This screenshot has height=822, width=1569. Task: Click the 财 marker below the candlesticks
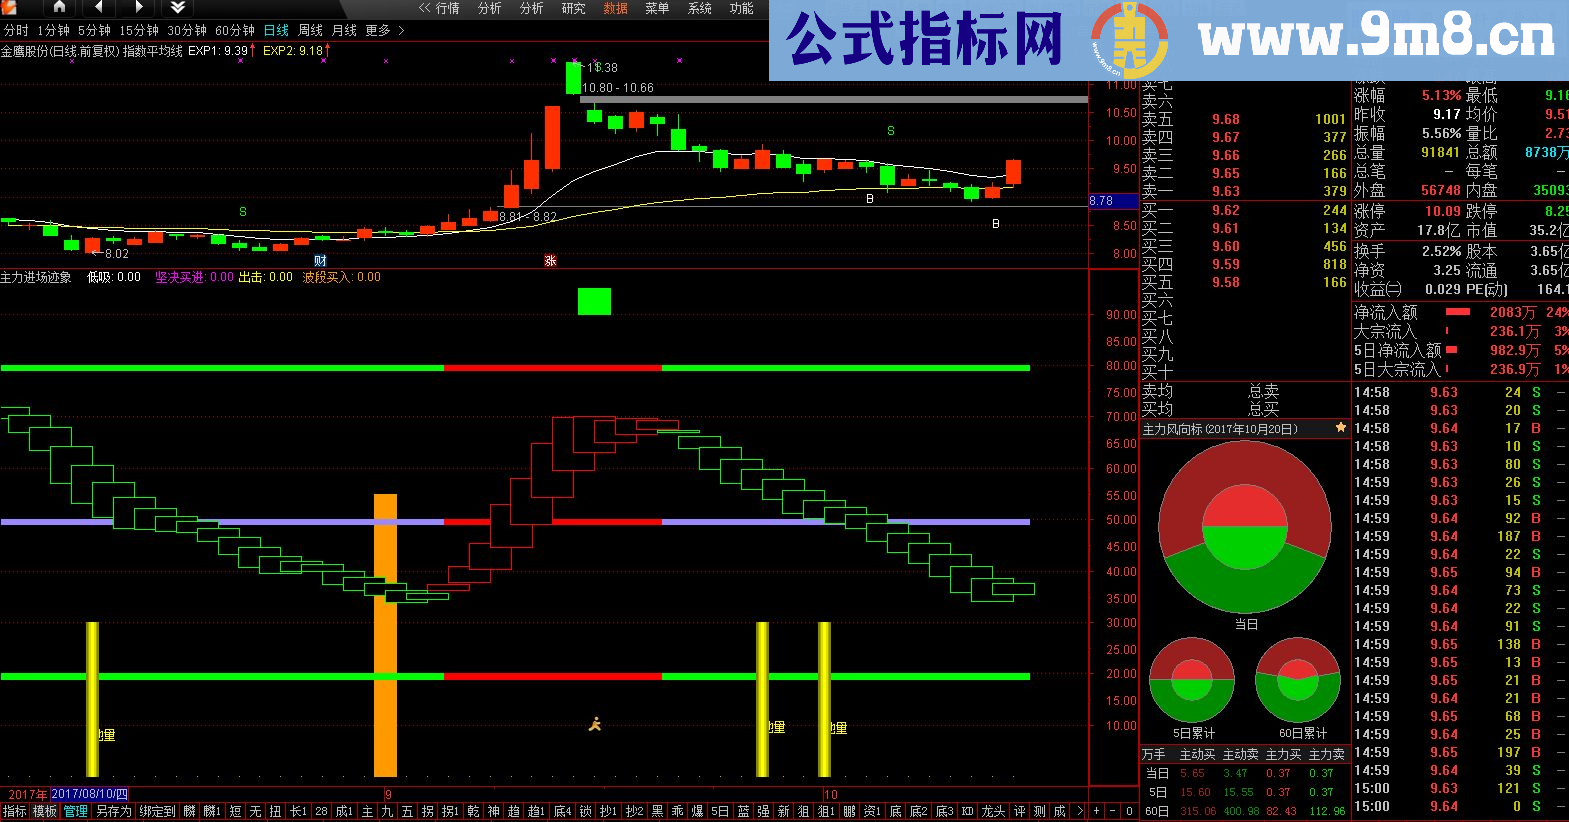(320, 261)
